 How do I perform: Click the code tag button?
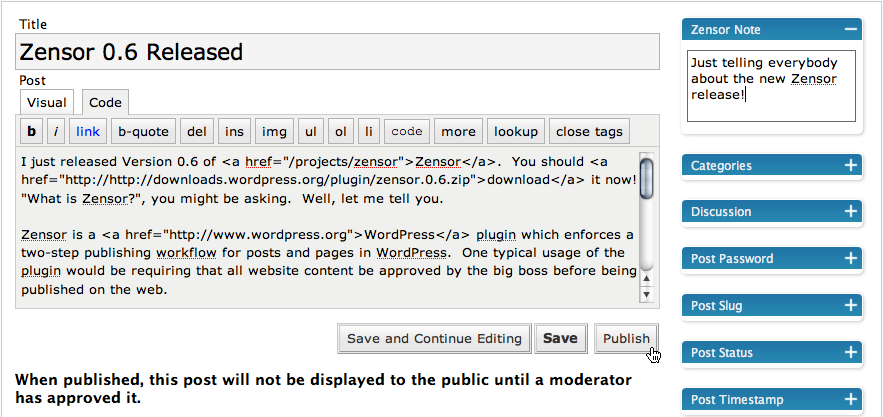(x=407, y=131)
